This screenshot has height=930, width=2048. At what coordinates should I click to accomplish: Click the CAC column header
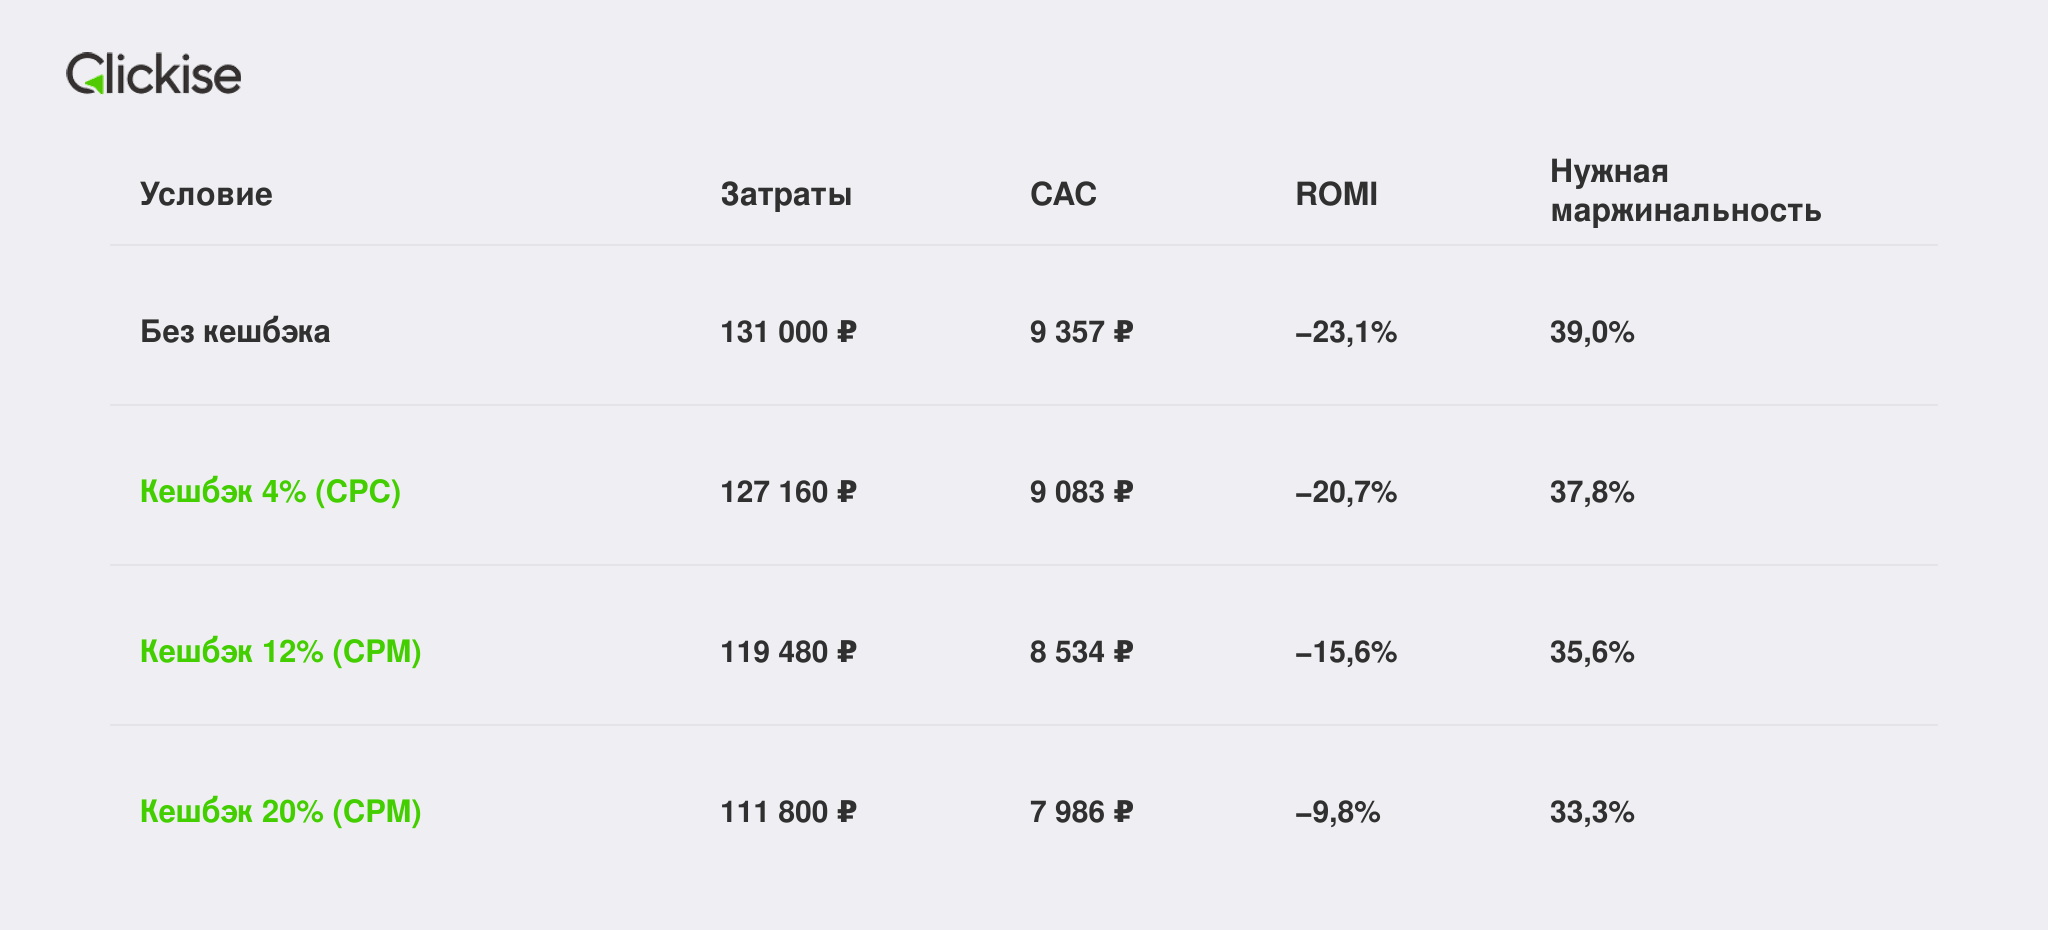(x=1063, y=194)
